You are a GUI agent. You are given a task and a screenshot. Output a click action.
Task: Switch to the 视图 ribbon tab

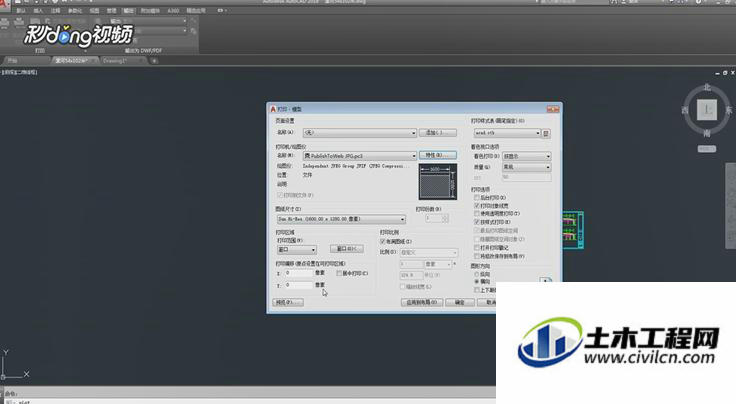(94, 10)
